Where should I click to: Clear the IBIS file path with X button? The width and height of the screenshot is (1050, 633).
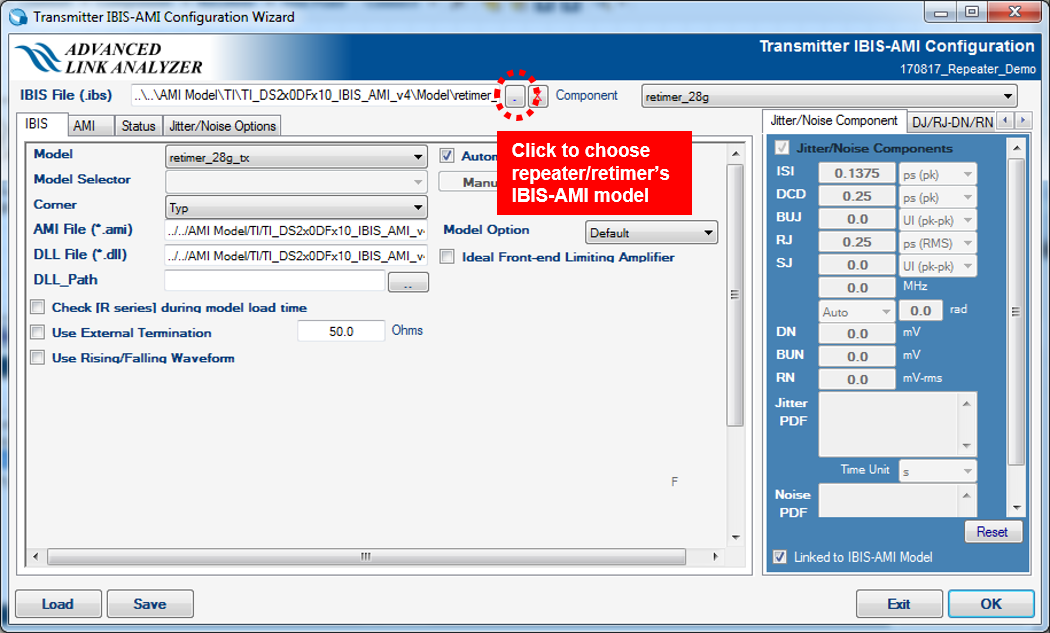point(538,96)
